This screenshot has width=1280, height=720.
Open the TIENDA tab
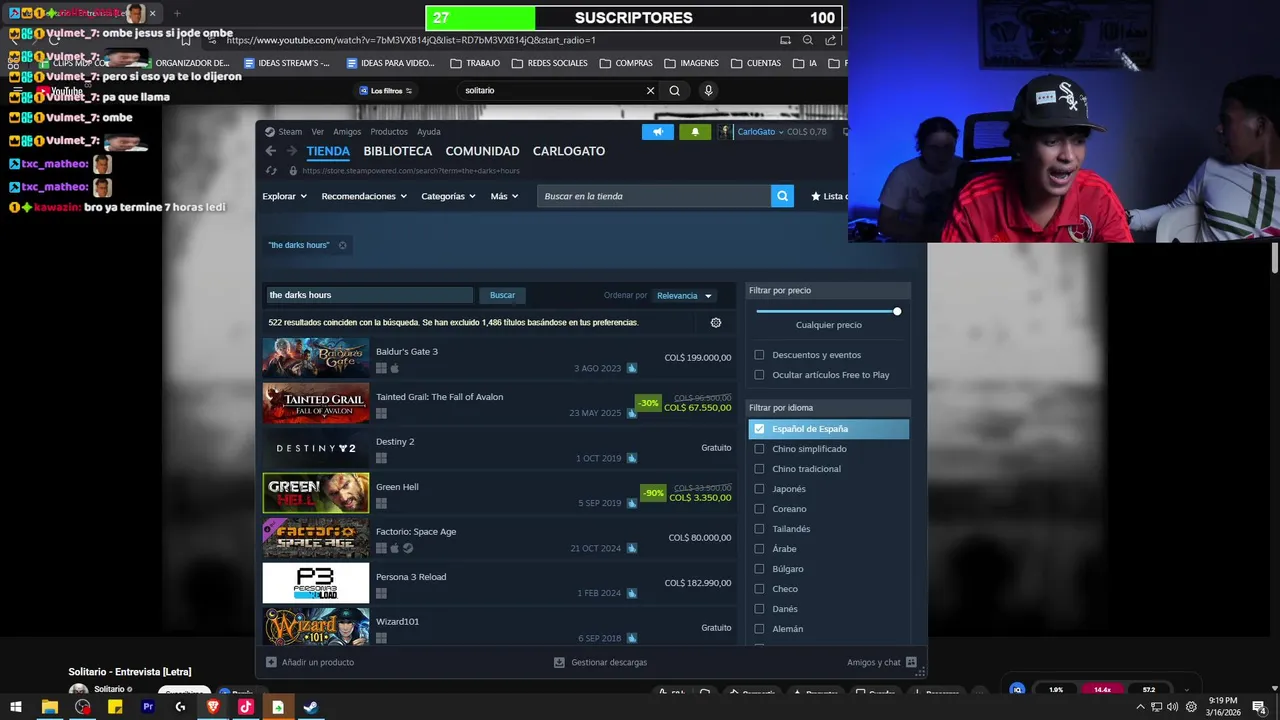click(x=328, y=151)
